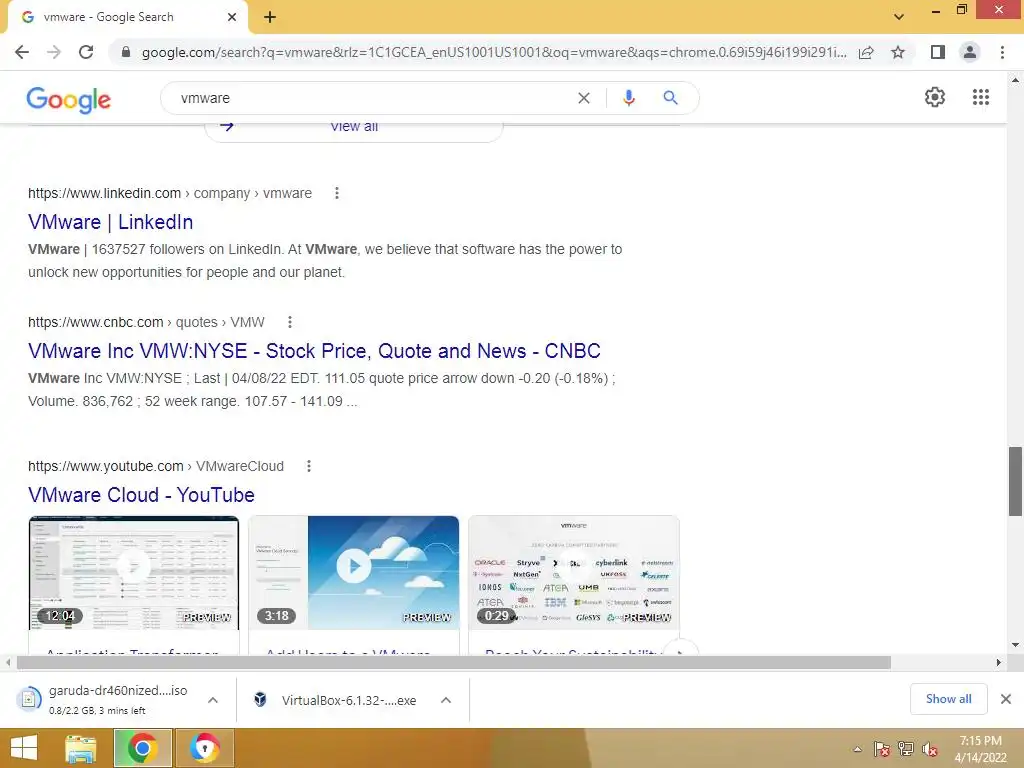Open the VMware Cloud - YouTube result
Image resolution: width=1024 pixels, height=768 pixels.
141,495
